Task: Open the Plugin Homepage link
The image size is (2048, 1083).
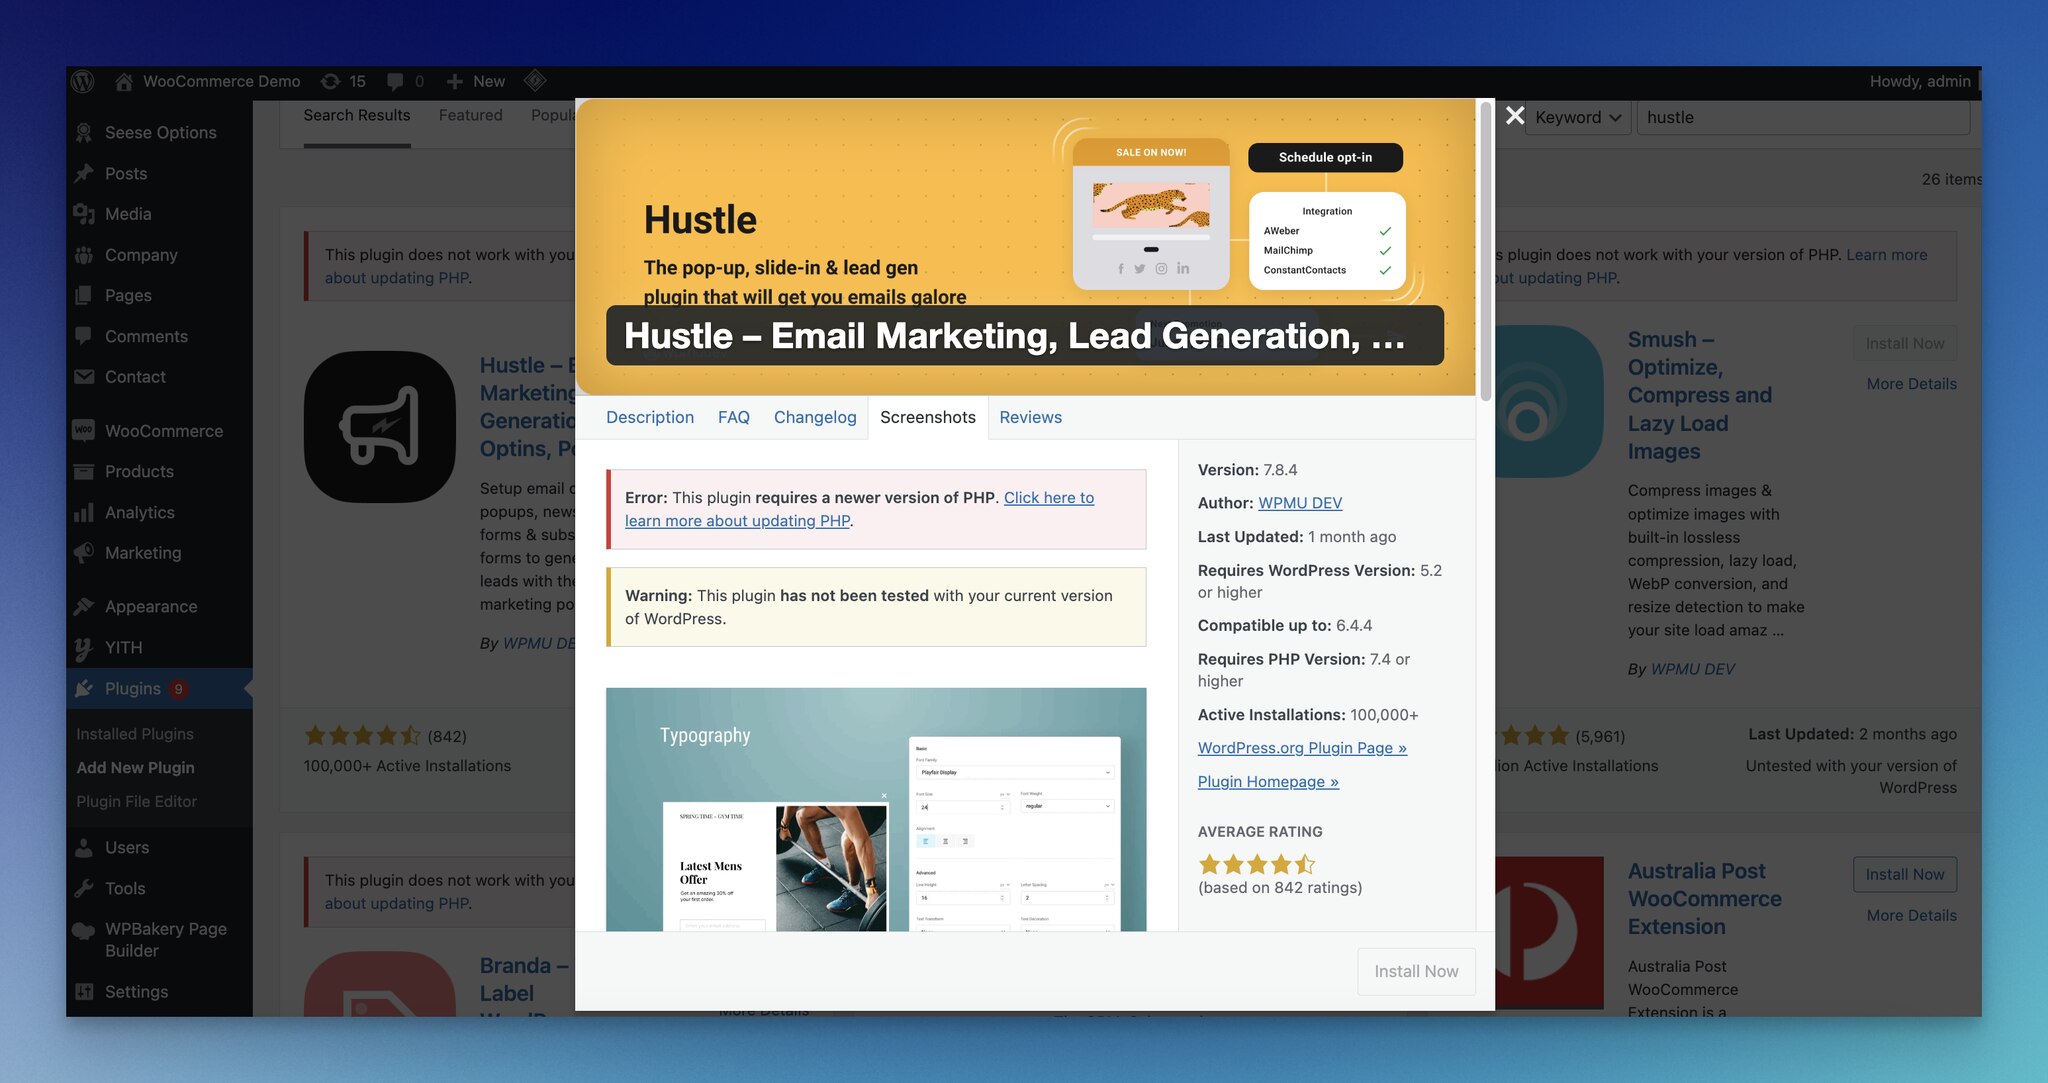Action: tap(1267, 781)
